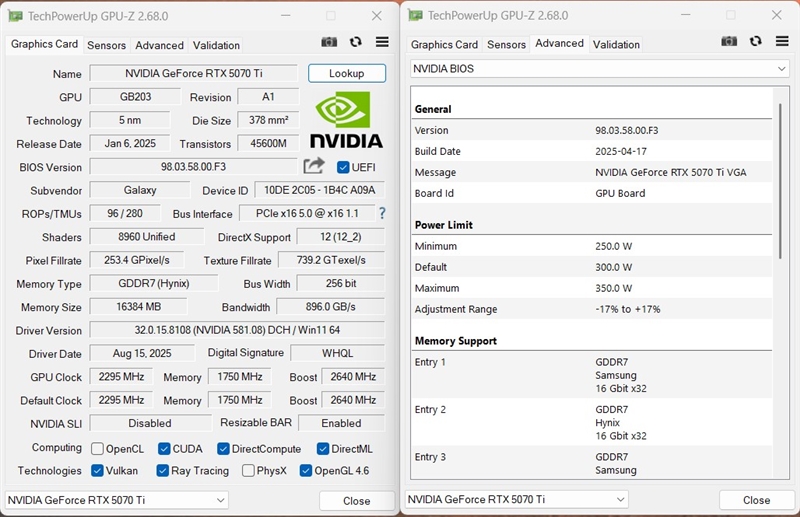Expand the GPU selector dropdown in left window
Image resolution: width=800 pixels, height=517 pixels.
pos(117,500)
